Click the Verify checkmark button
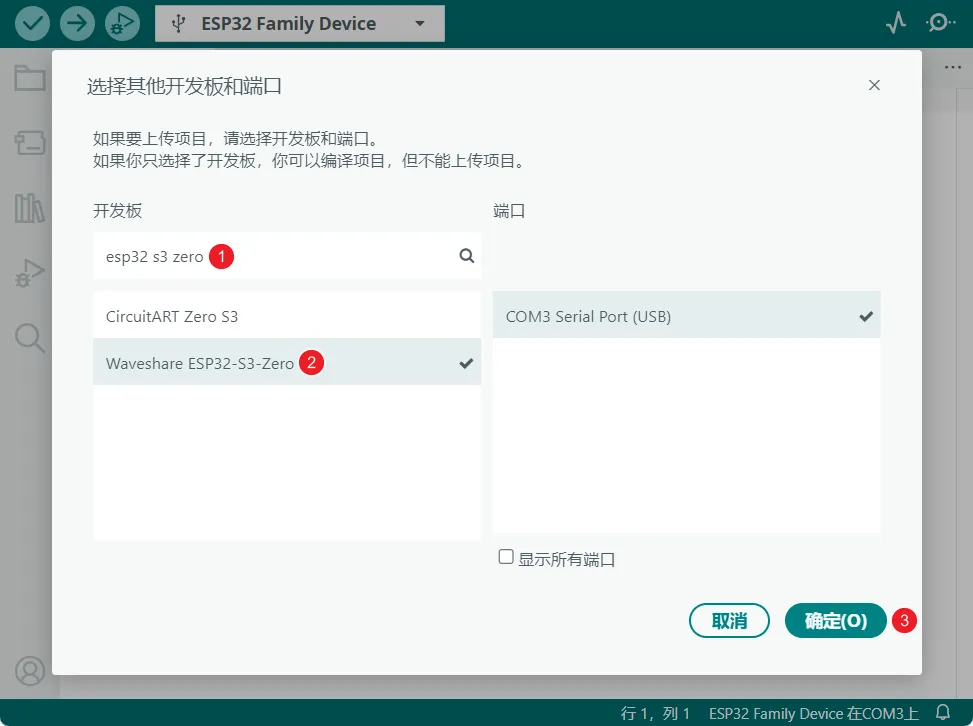This screenshot has height=726, width=973. (x=33, y=24)
